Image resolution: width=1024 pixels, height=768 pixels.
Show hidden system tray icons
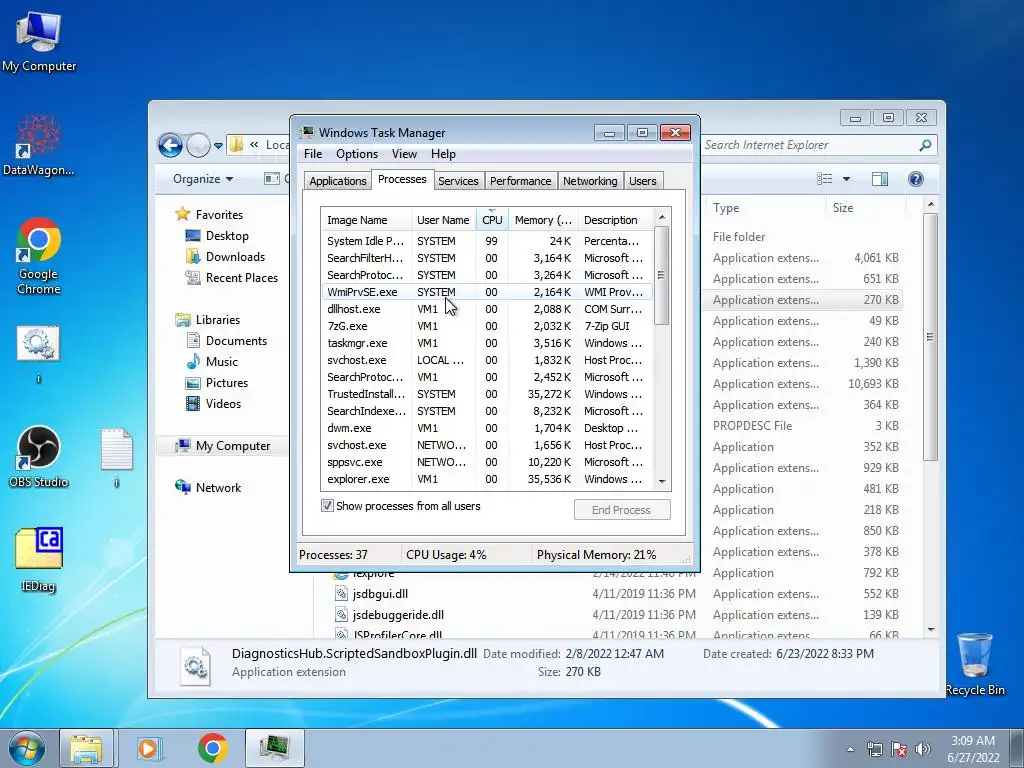850,749
